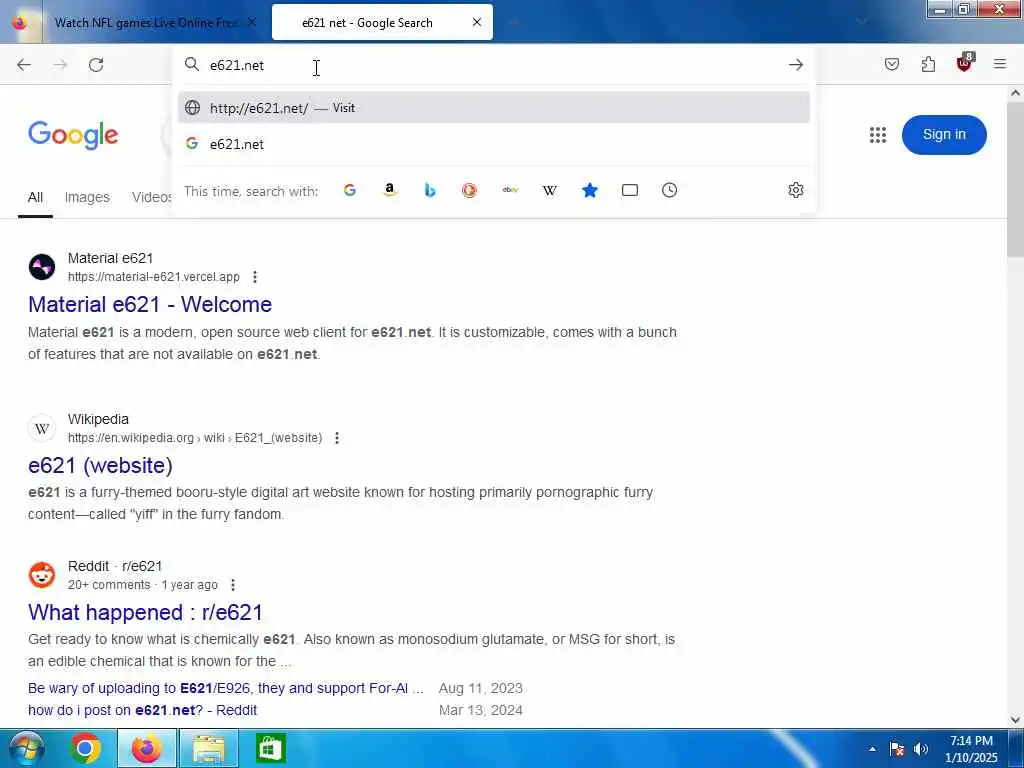This screenshot has width=1024, height=768.
Task: Open search settings gear icon
Action: pyautogui.click(x=795, y=190)
